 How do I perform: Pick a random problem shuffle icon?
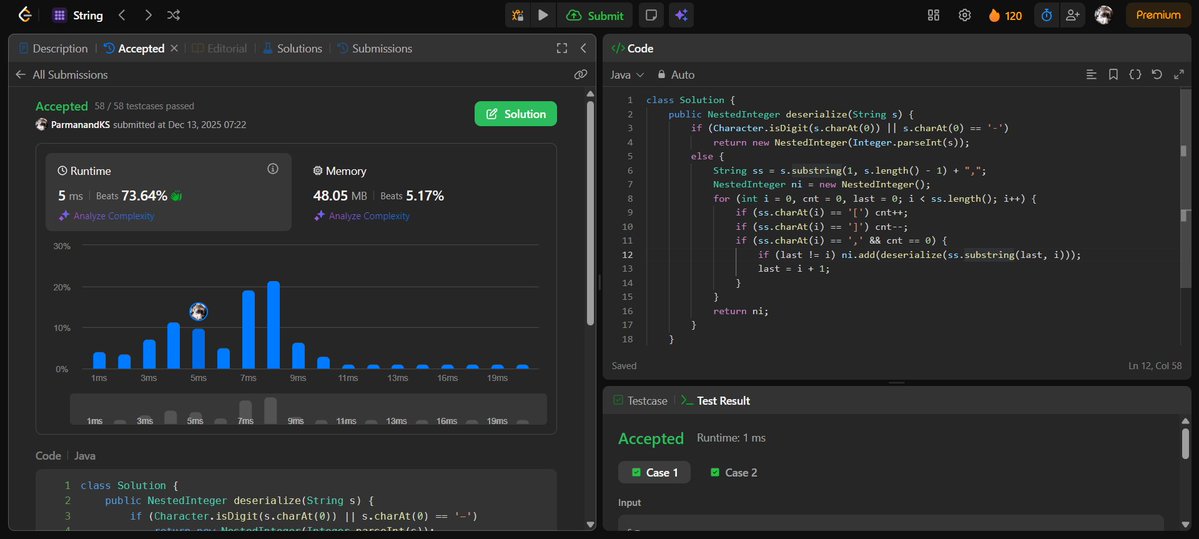pyautogui.click(x=174, y=15)
